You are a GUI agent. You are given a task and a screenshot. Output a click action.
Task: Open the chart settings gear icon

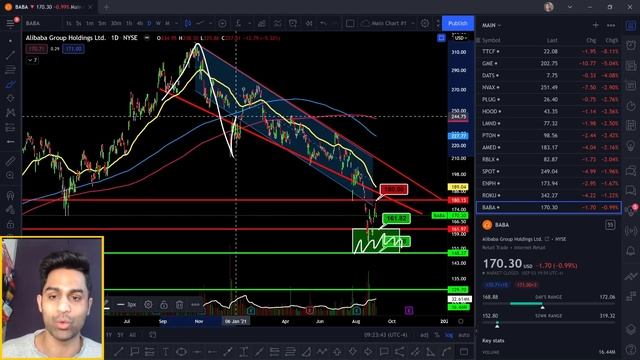pos(425,23)
